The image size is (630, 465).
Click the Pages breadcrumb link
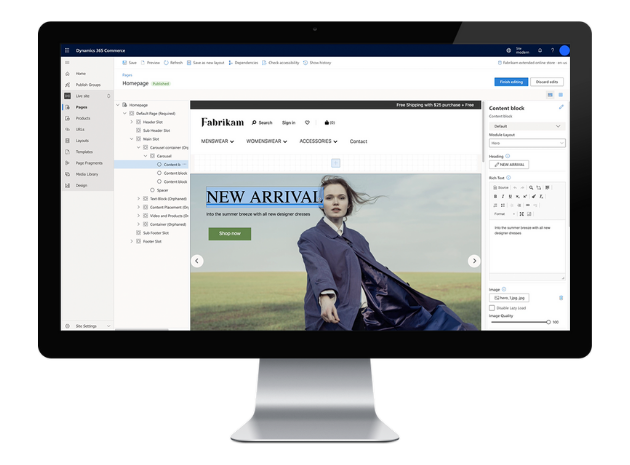(x=127, y=75)
